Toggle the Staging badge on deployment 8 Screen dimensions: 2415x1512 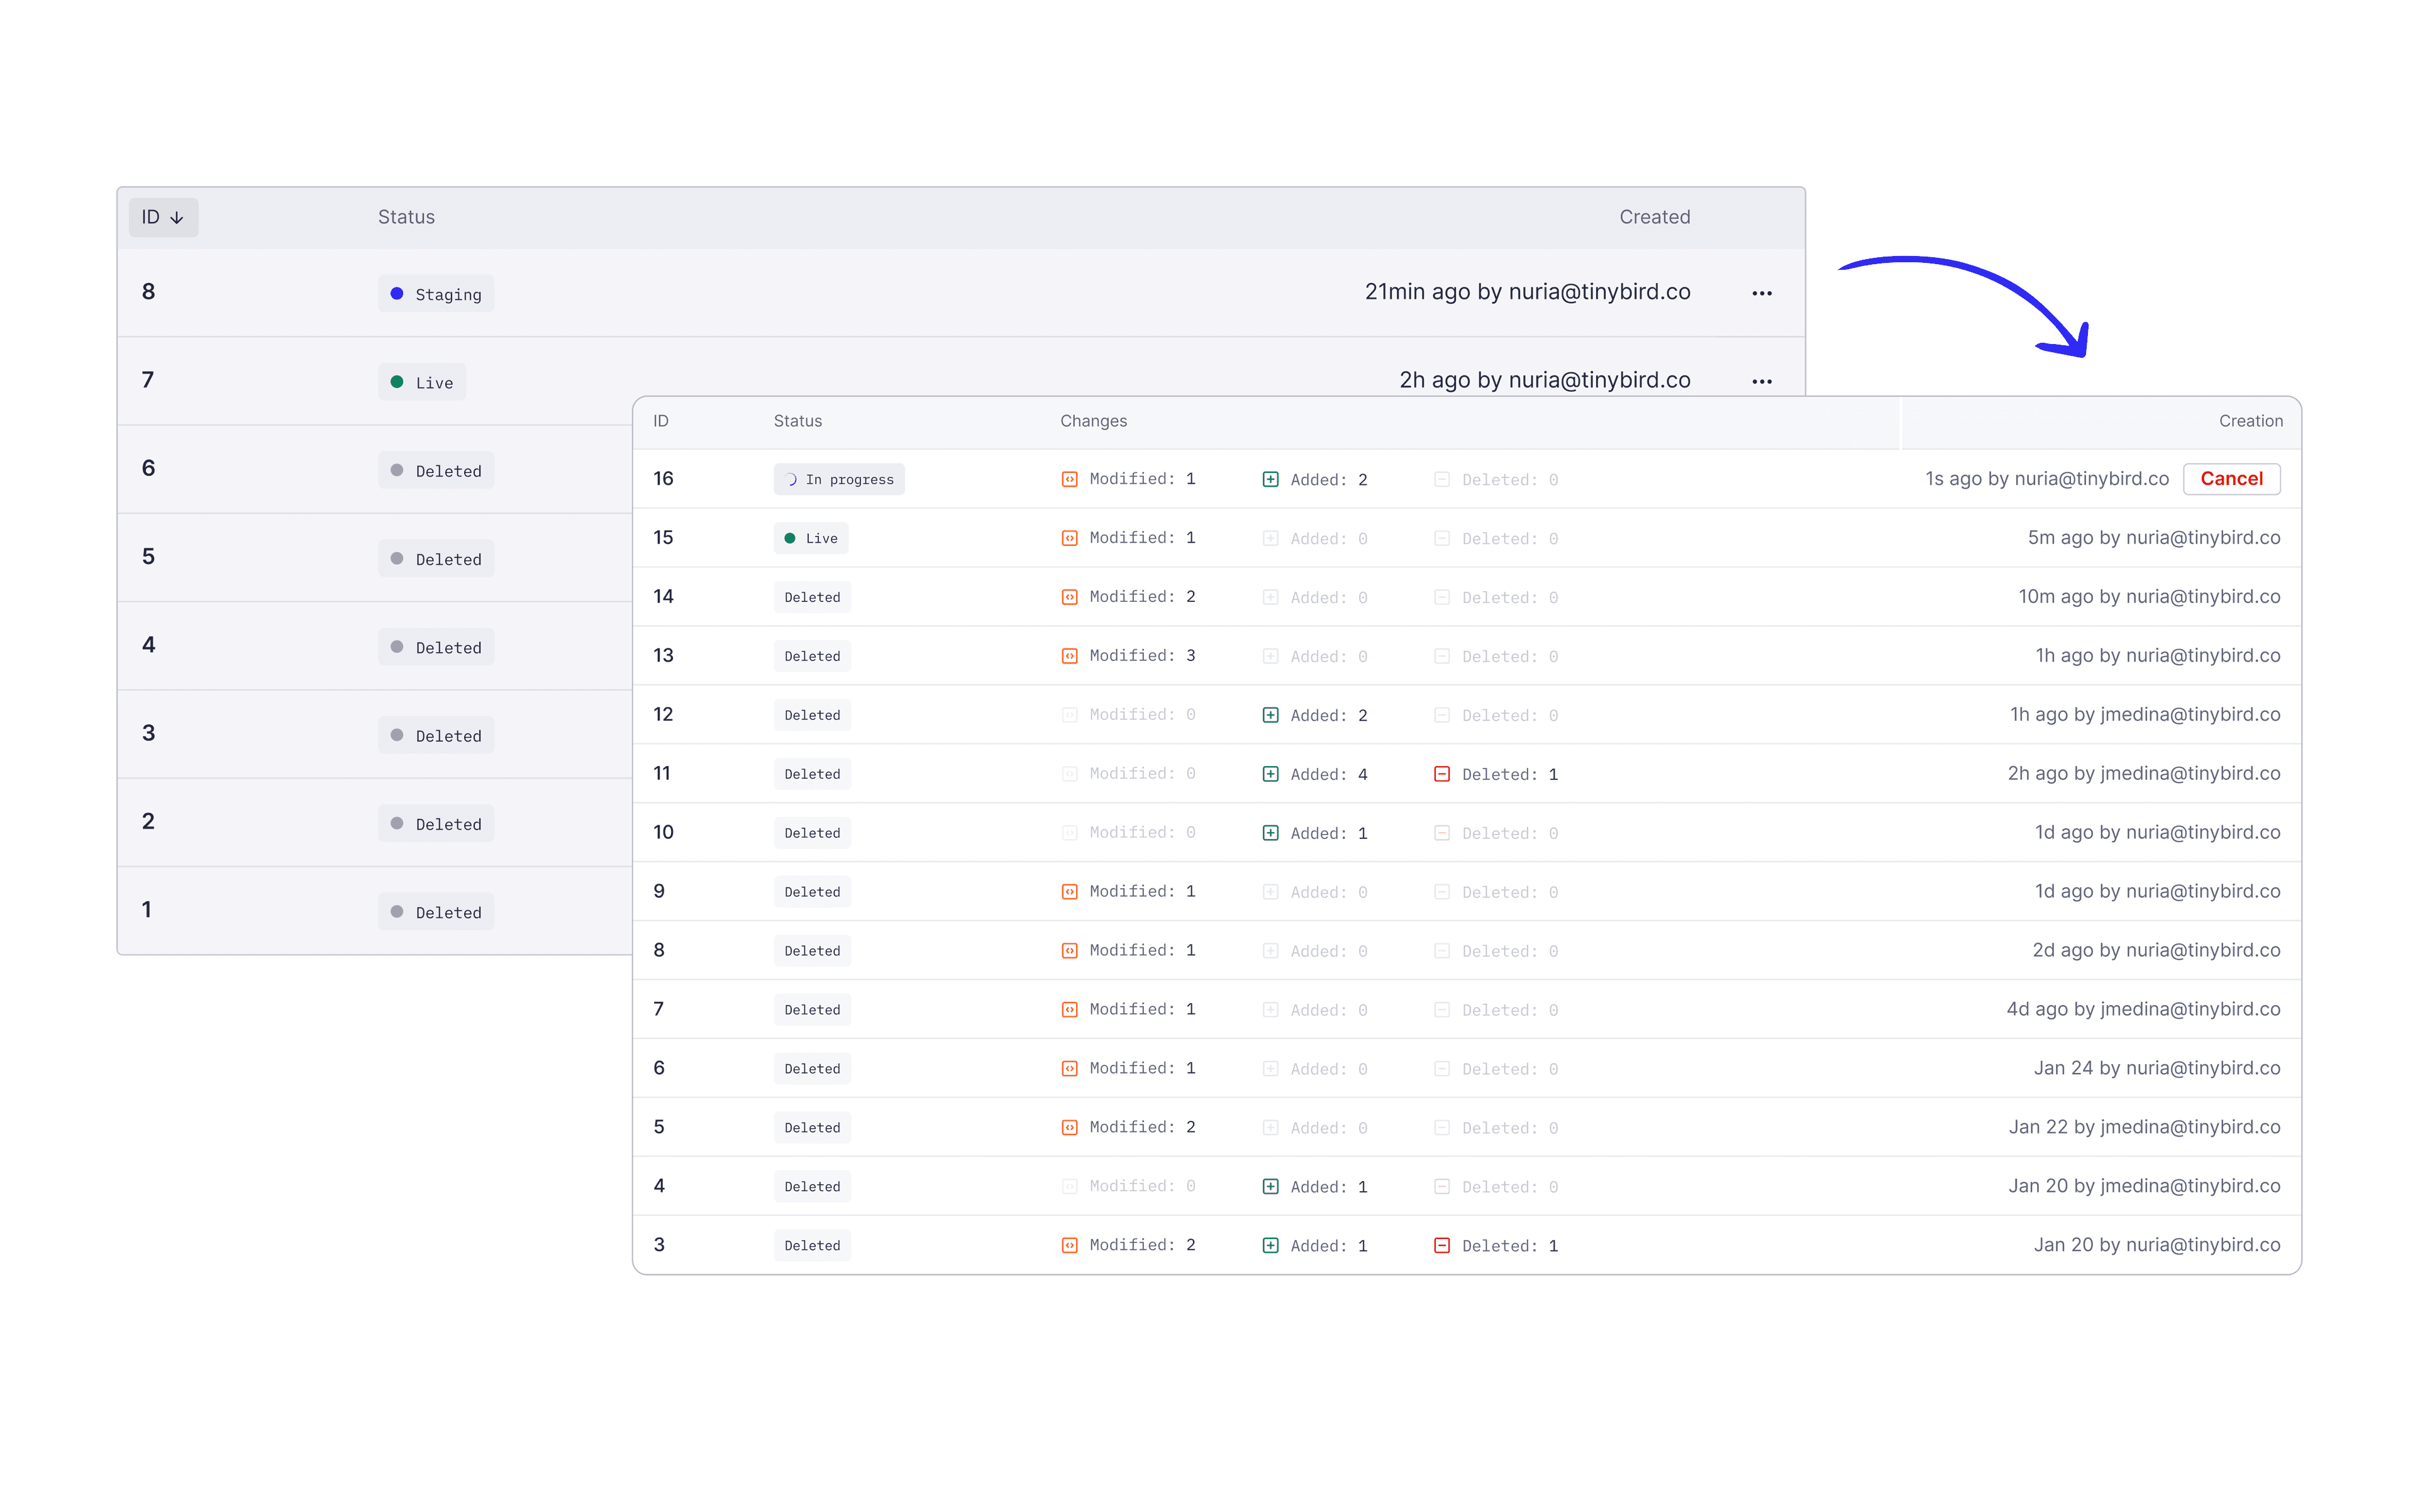pyautogui.click(x=436, y=293)
